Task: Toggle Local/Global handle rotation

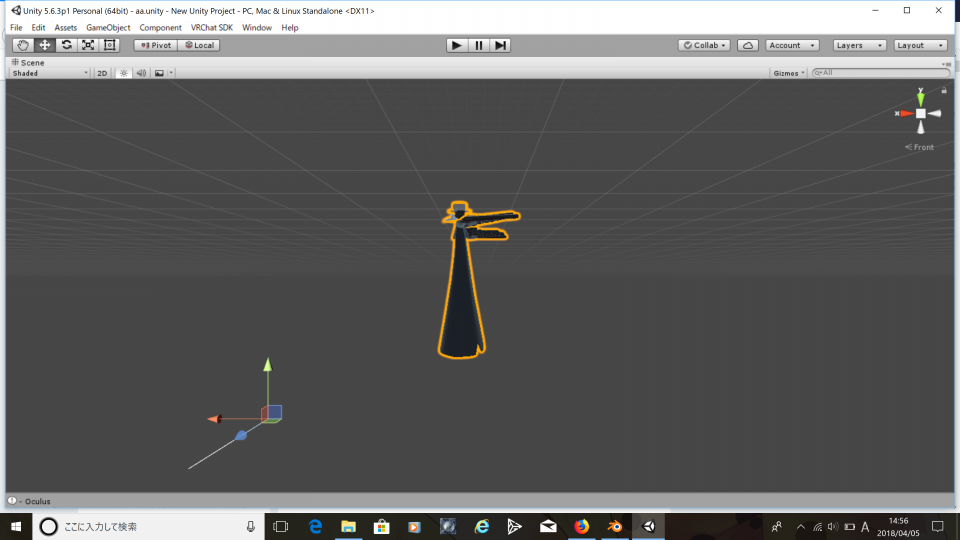Action: (x=199, y=45)
